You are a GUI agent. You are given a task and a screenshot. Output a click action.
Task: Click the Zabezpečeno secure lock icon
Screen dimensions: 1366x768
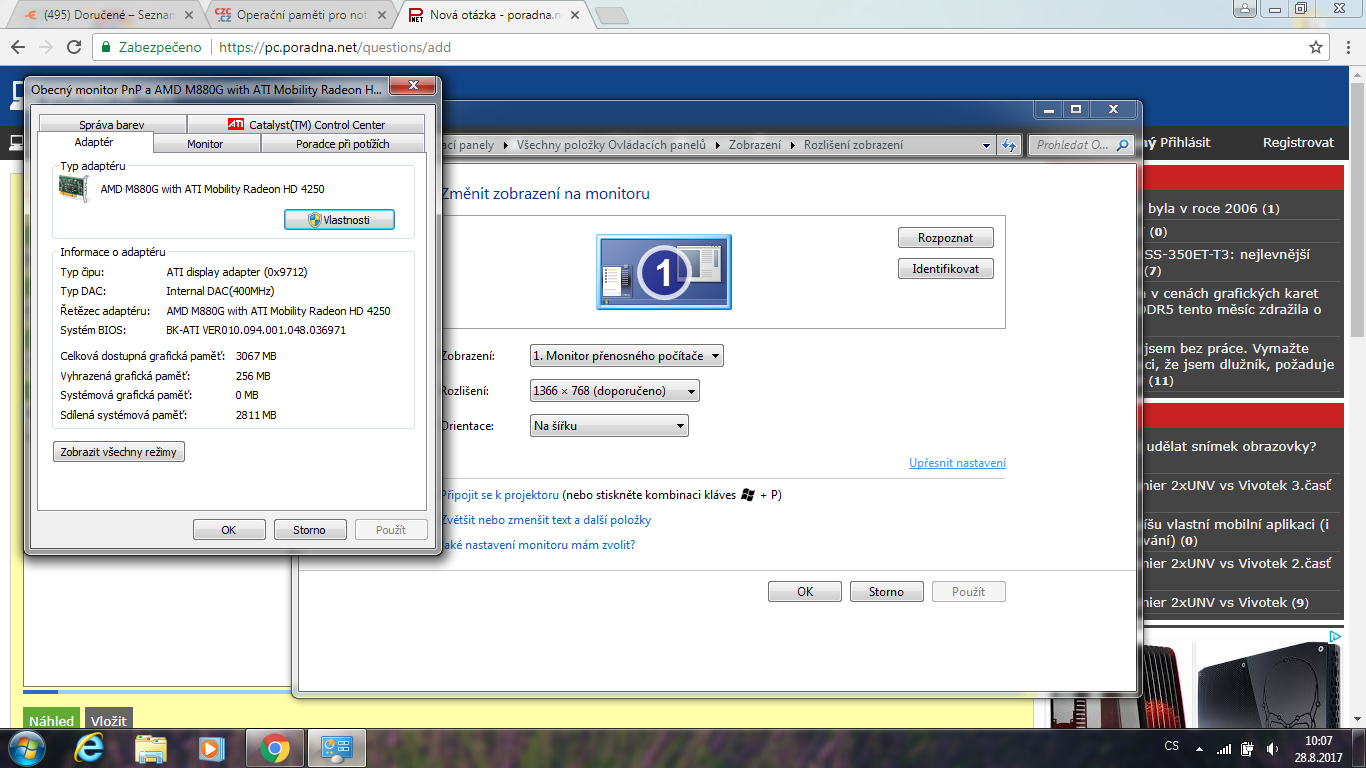tap(106, 47)
